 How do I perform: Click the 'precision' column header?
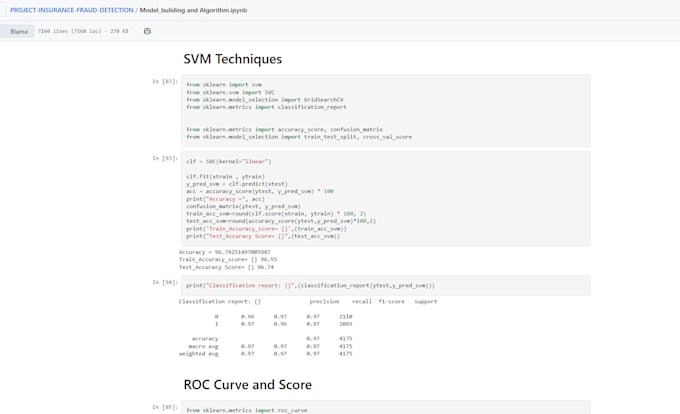(x=324, y=301)
